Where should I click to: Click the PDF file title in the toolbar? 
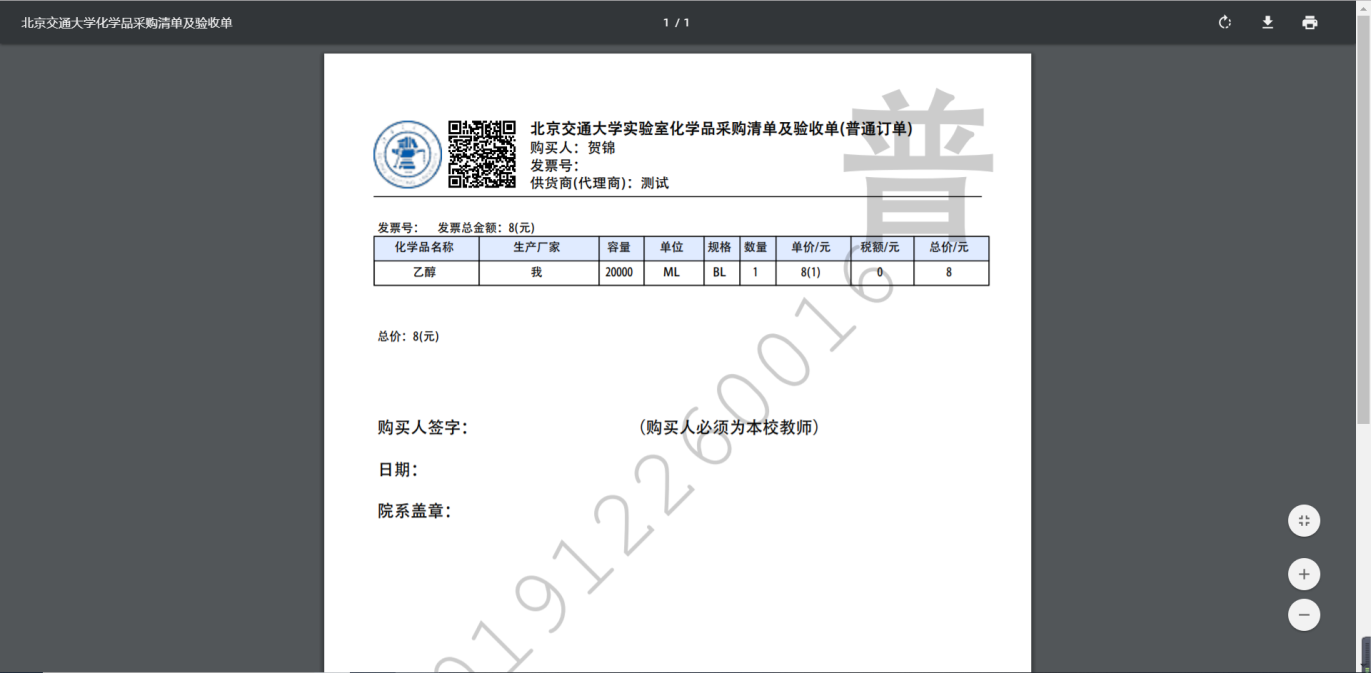[x=127, y=22]
